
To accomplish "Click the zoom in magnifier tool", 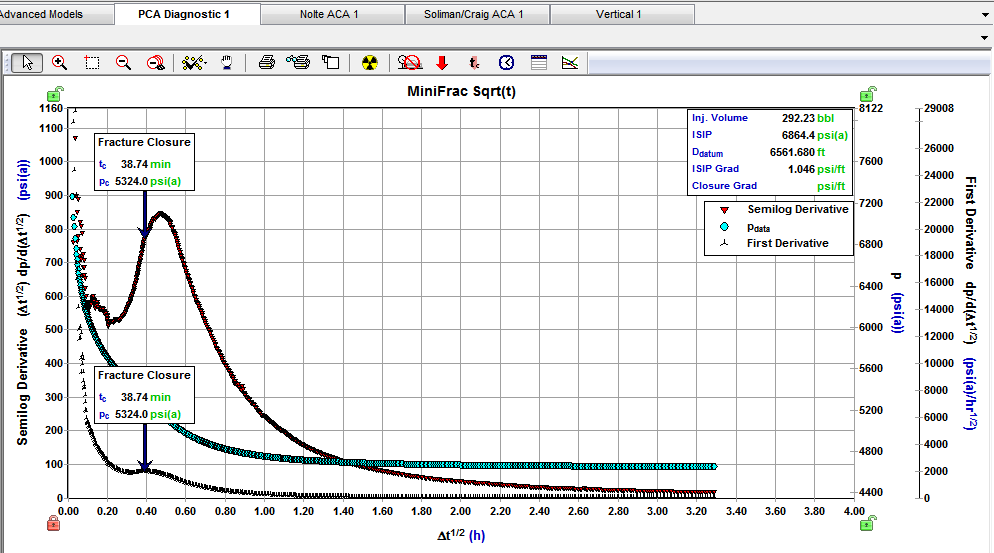I will [60, 62].
